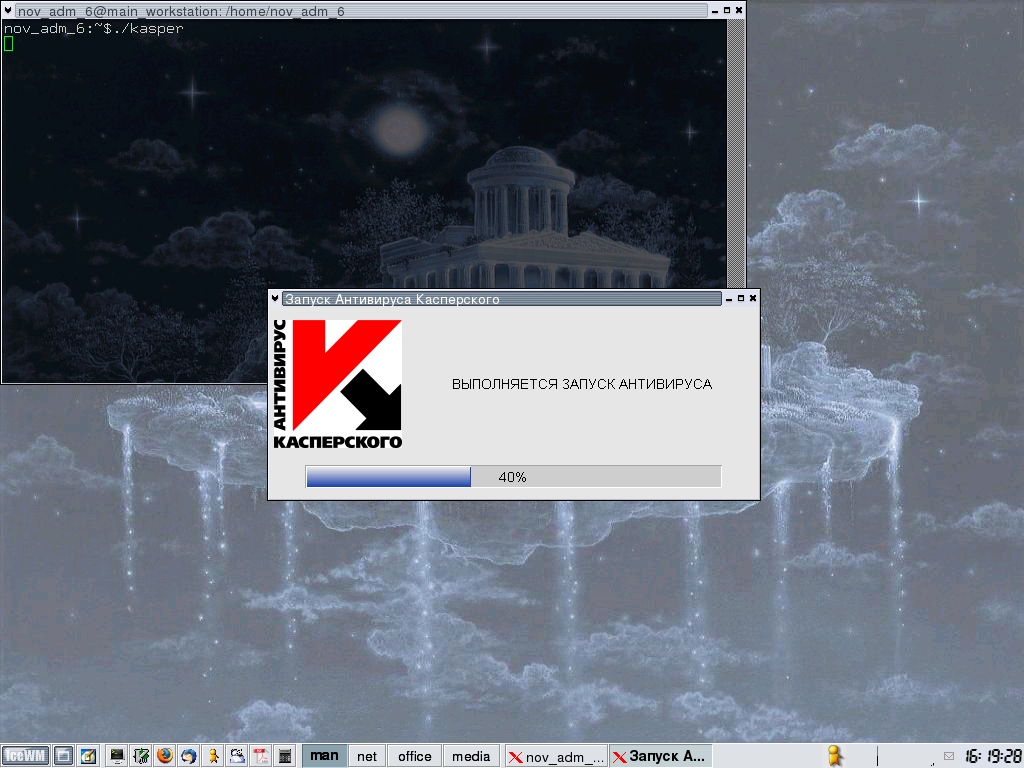Viewport: 1024px width, 768px height.
Task: Open the calculator icon in taskbar
Action: pyautogui.click(x=285, y=756)
